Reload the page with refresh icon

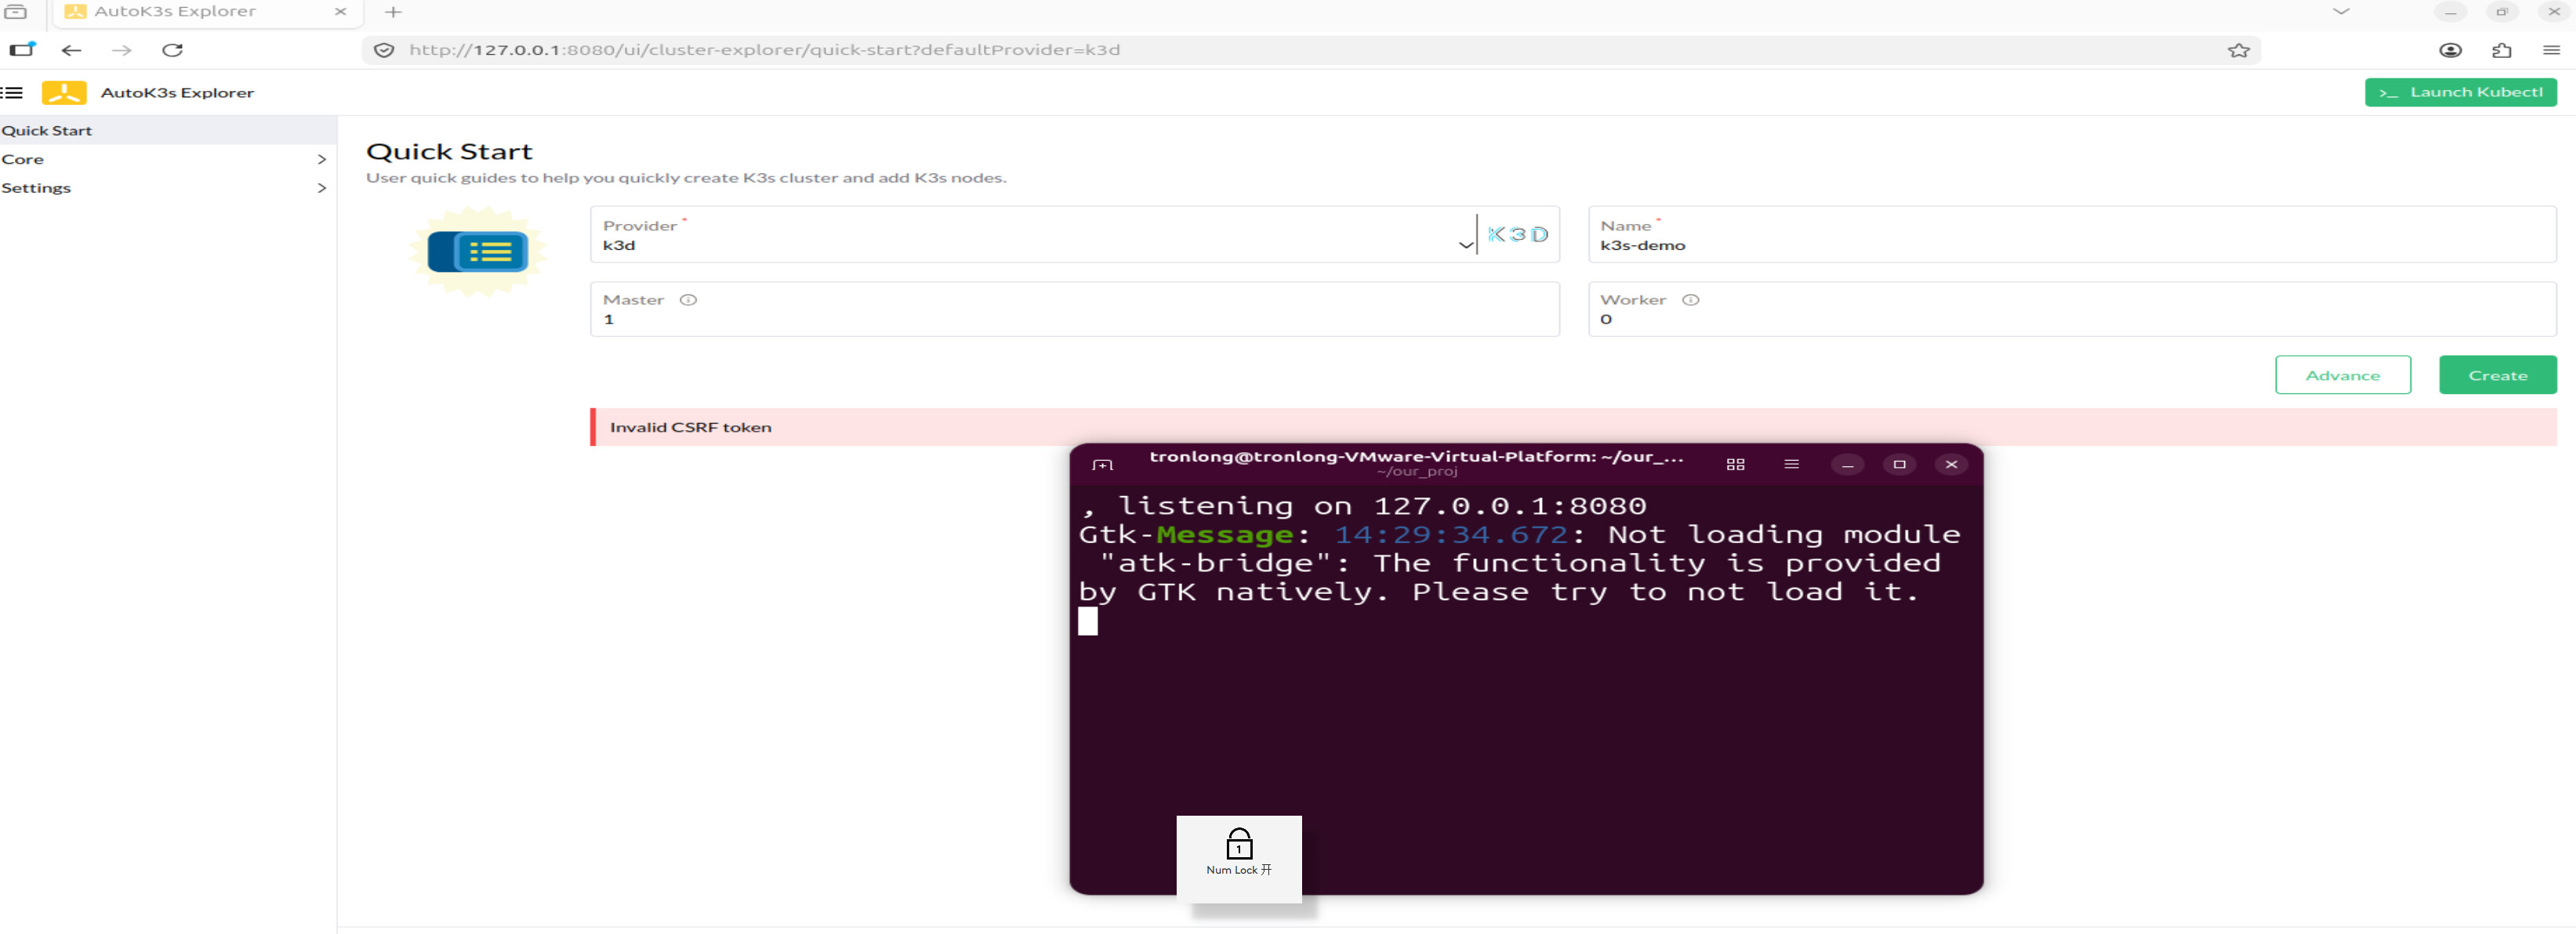[173, 50]
